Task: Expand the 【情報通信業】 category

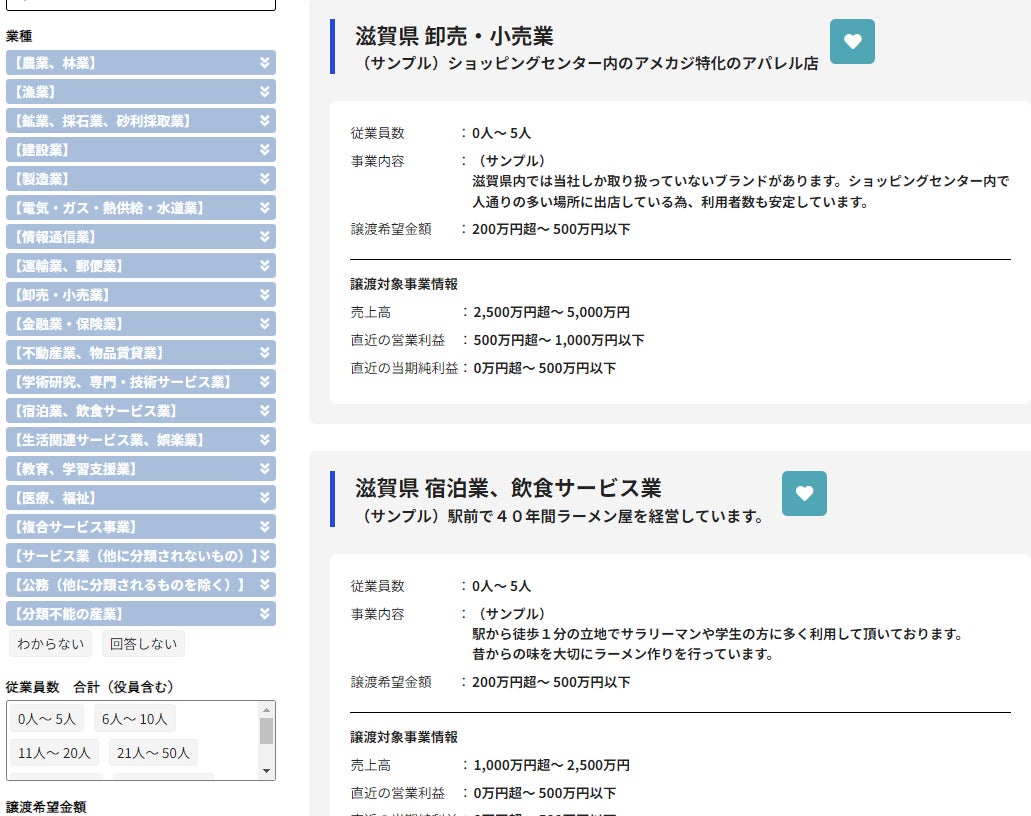Action: [x=141, y=237]
